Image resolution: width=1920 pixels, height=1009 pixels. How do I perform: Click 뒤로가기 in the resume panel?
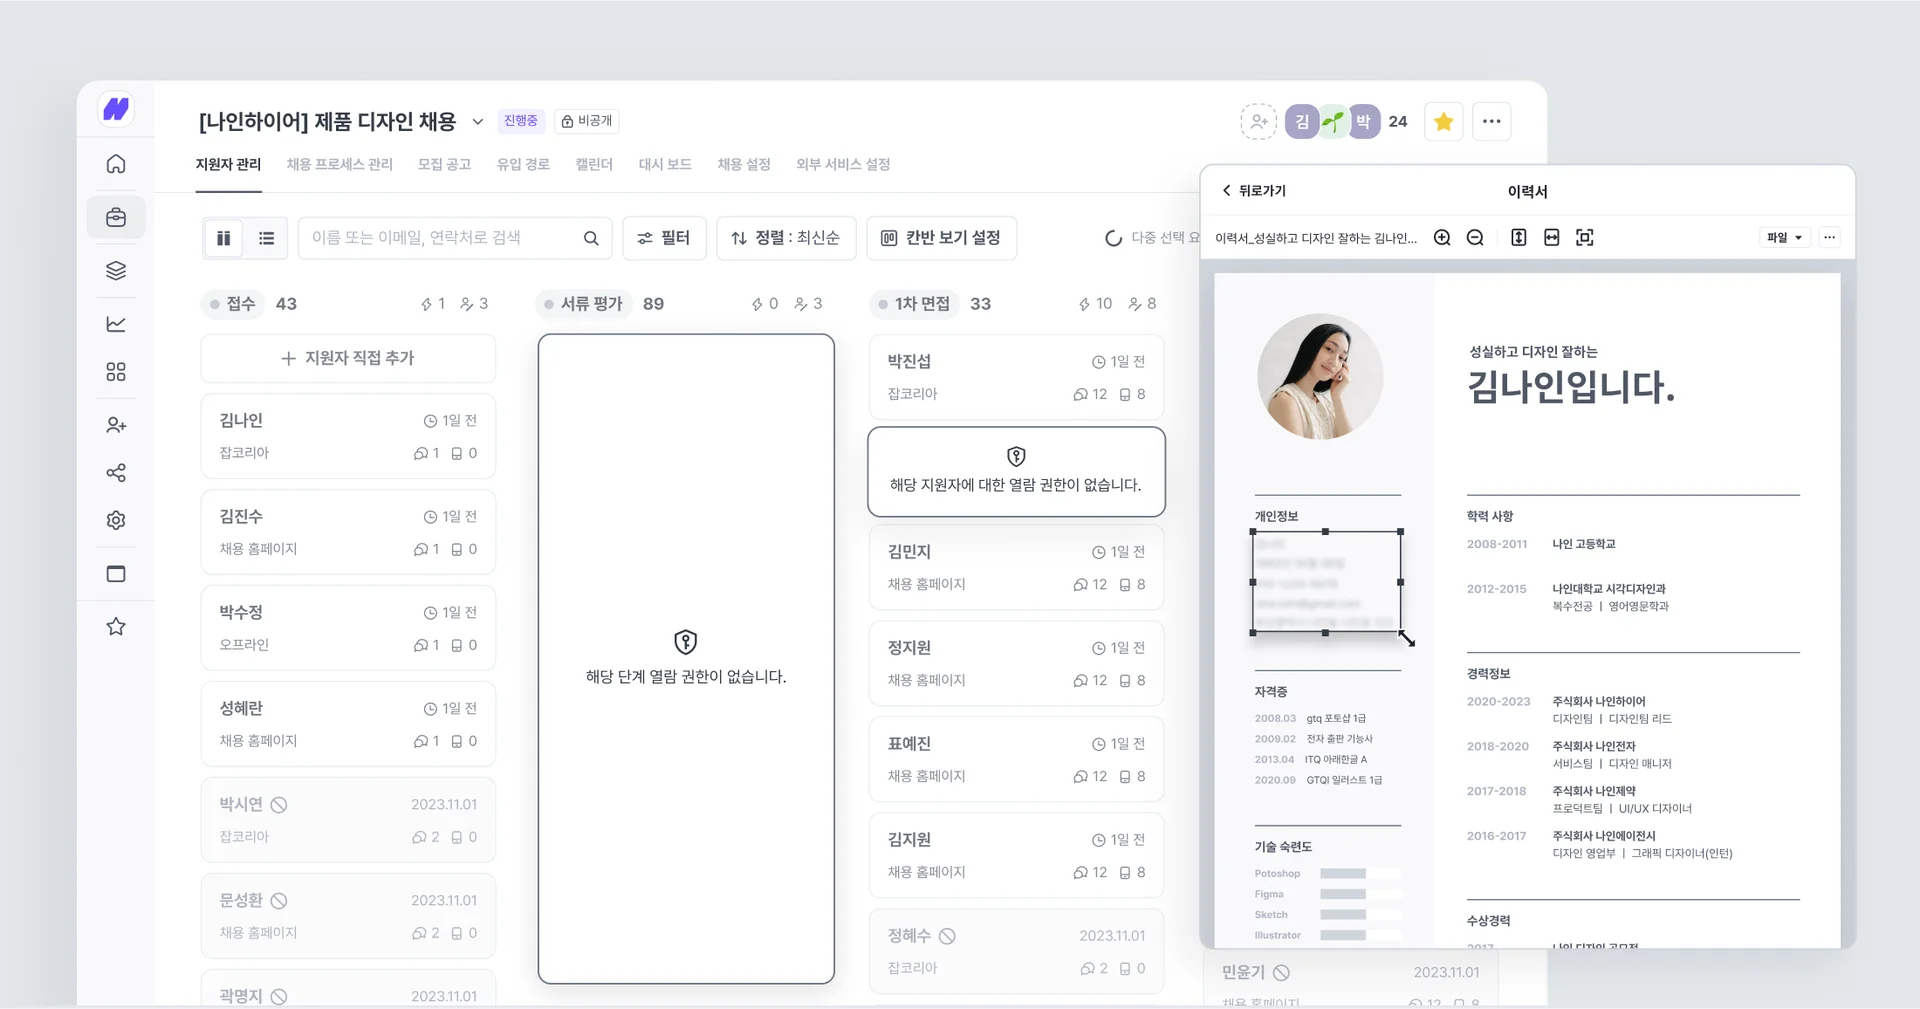click(1253, 190)
